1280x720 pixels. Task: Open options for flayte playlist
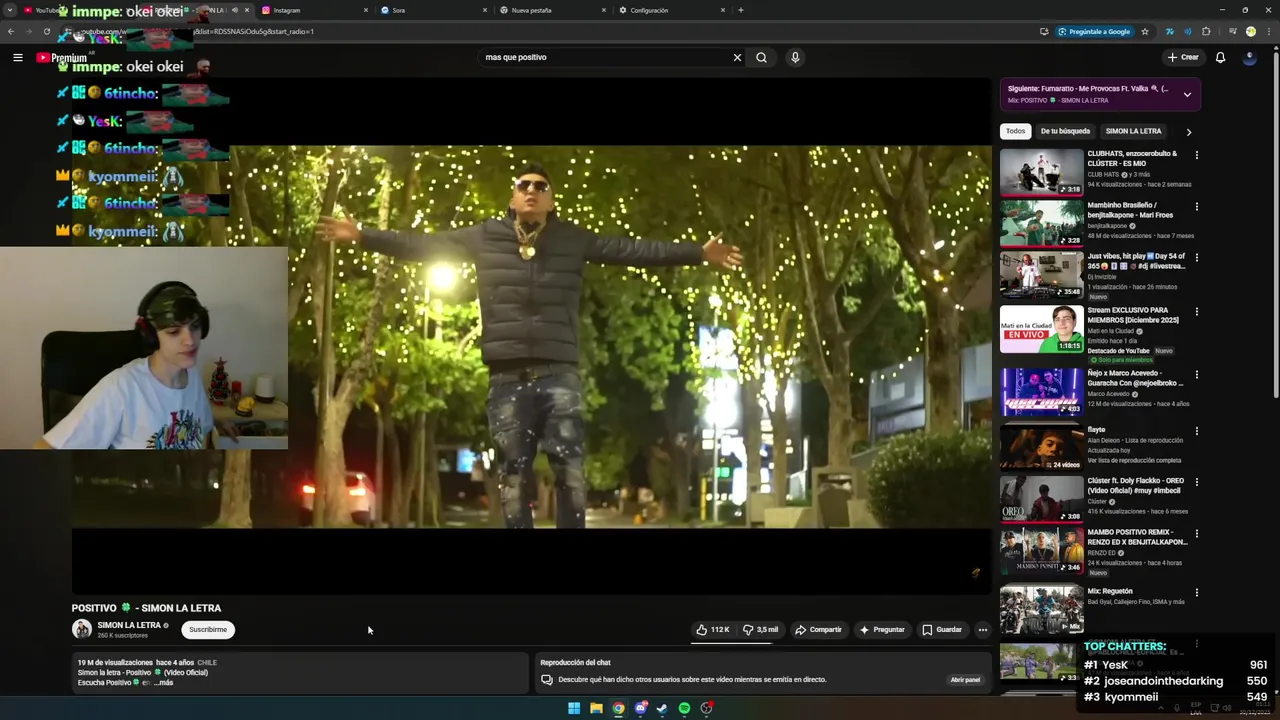tap(1196, 431)
